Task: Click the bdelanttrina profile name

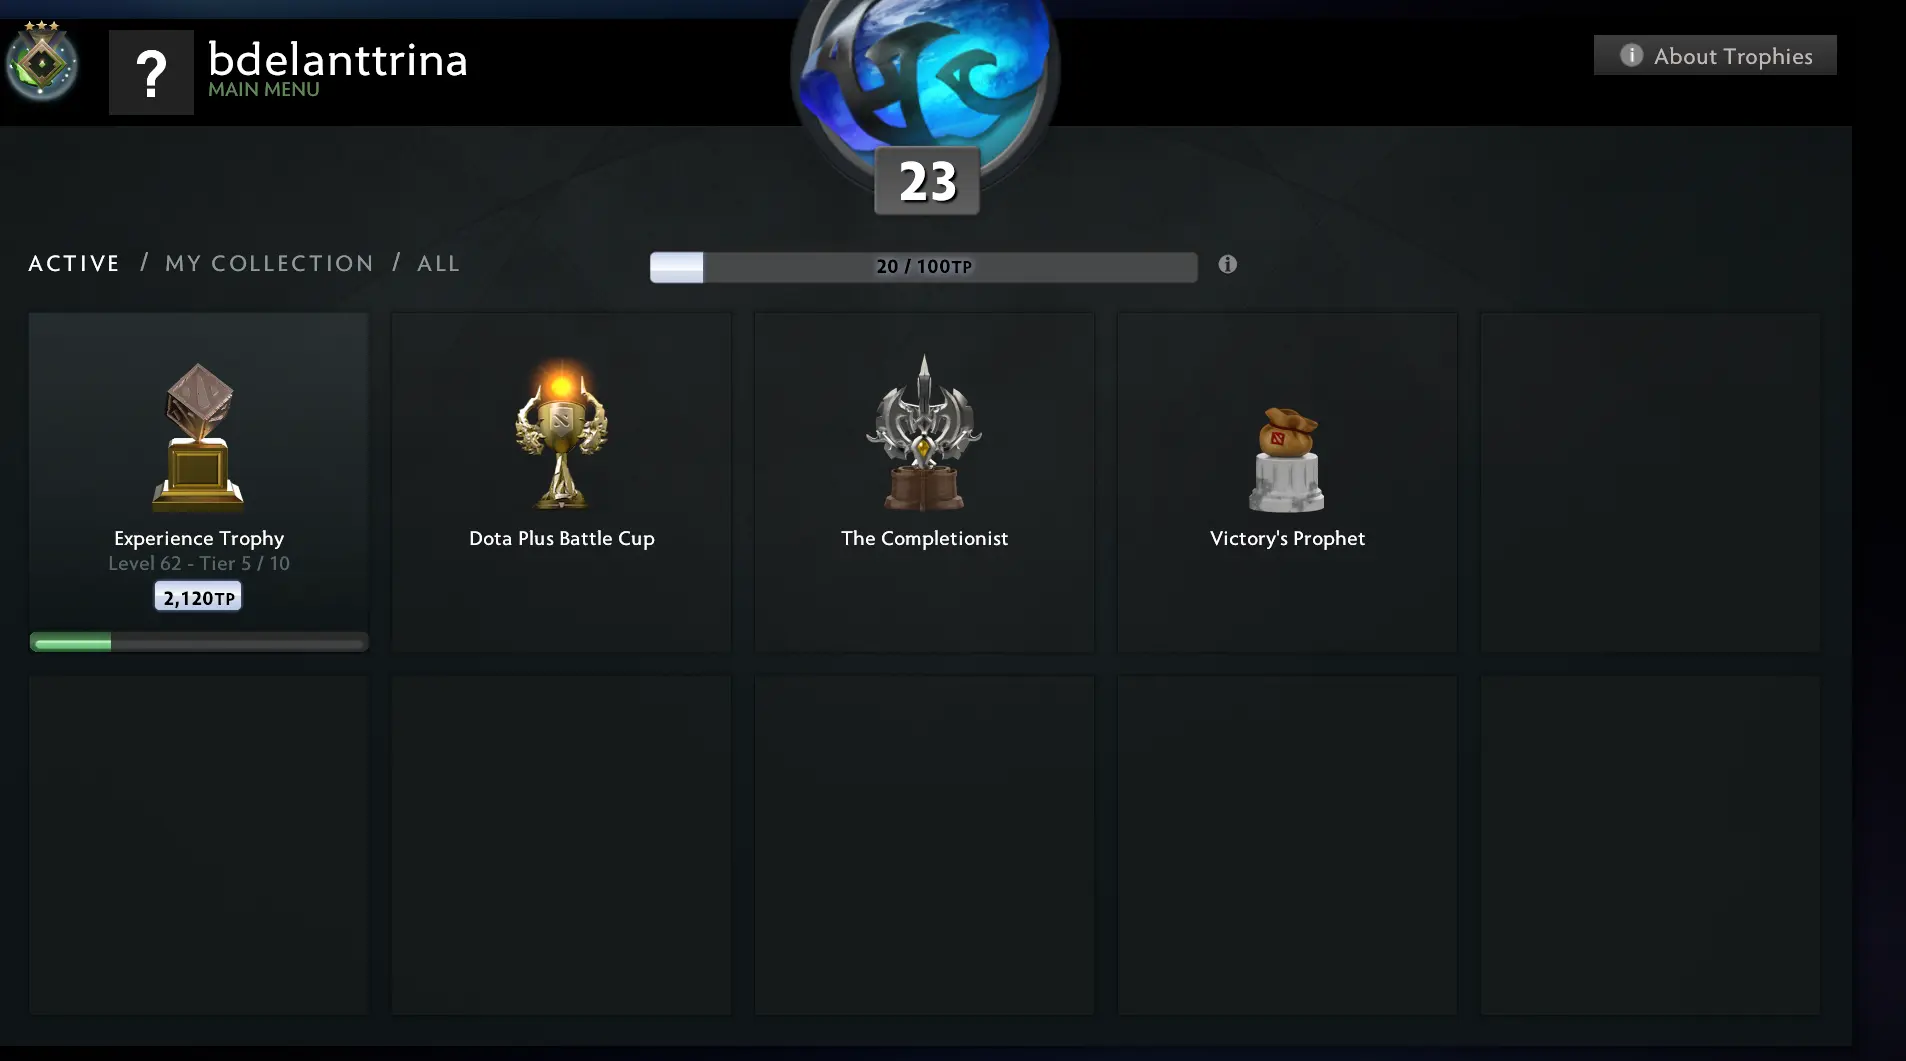Action: click(x=338, y=60)
